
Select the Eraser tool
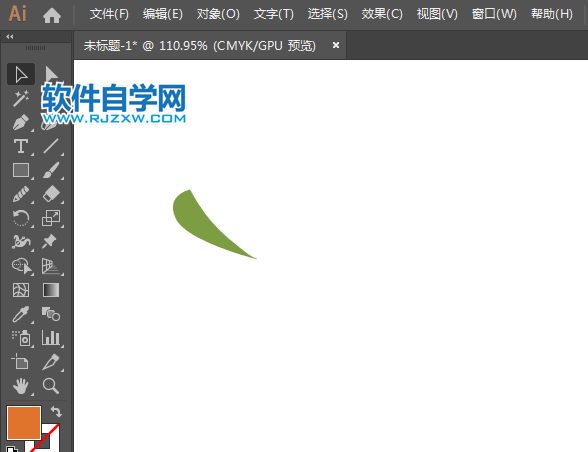pos(51,194)
